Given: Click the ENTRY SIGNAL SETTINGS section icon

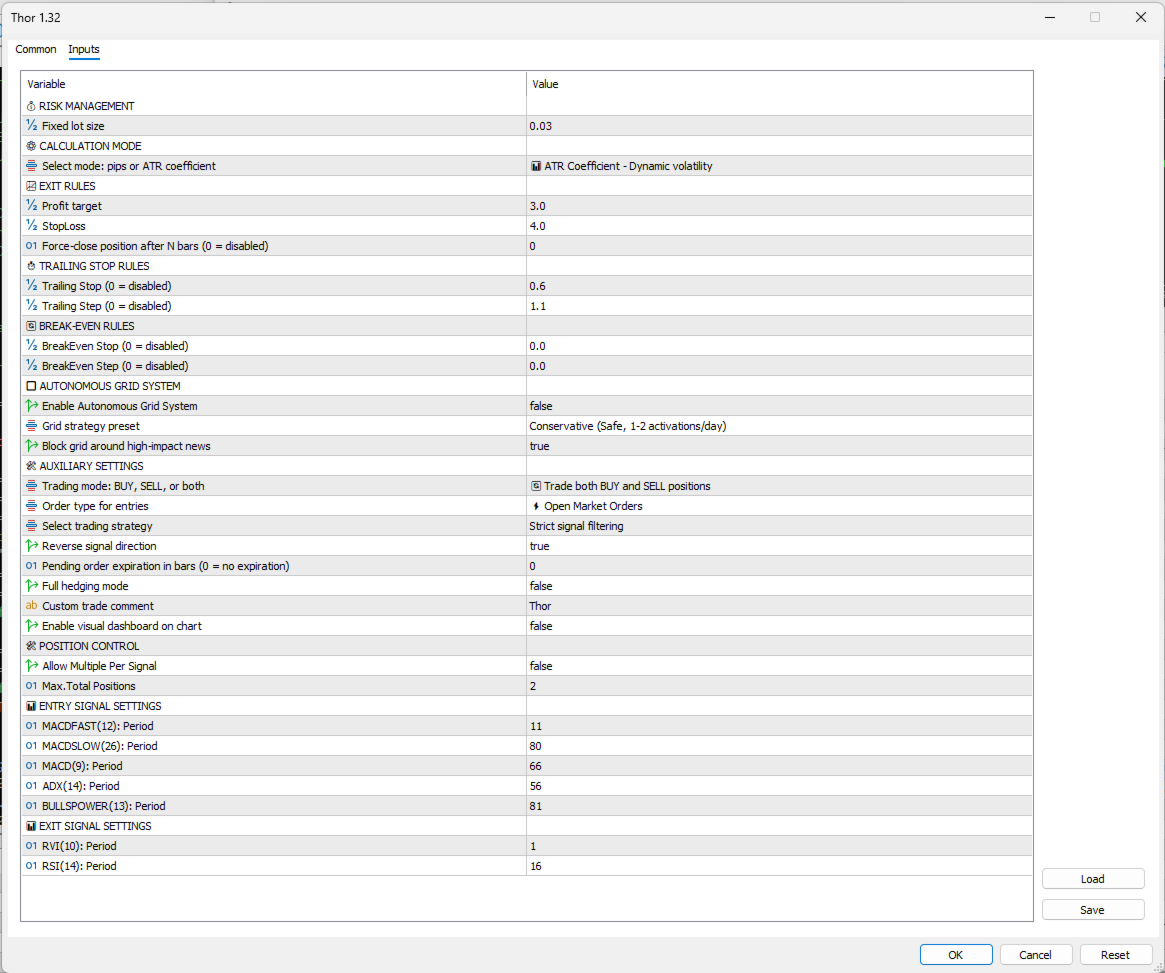Looking at the screenshot, I should click(x=31, y=706).
